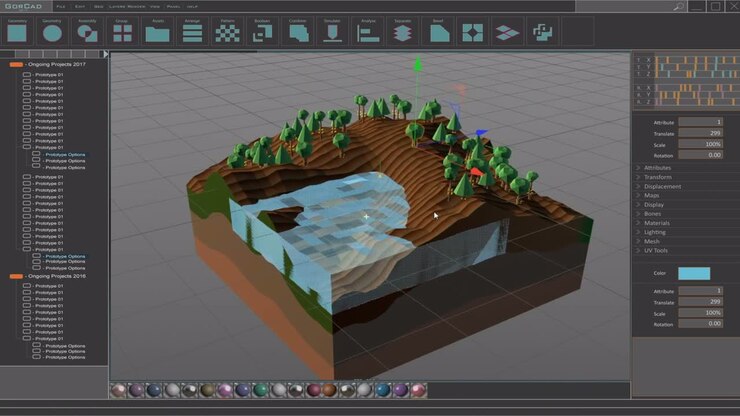Image resolution: width=740 pixels, height=416 pixels.
Task: Click the red X-axis gizmo arrow
Action: point(477,171)
